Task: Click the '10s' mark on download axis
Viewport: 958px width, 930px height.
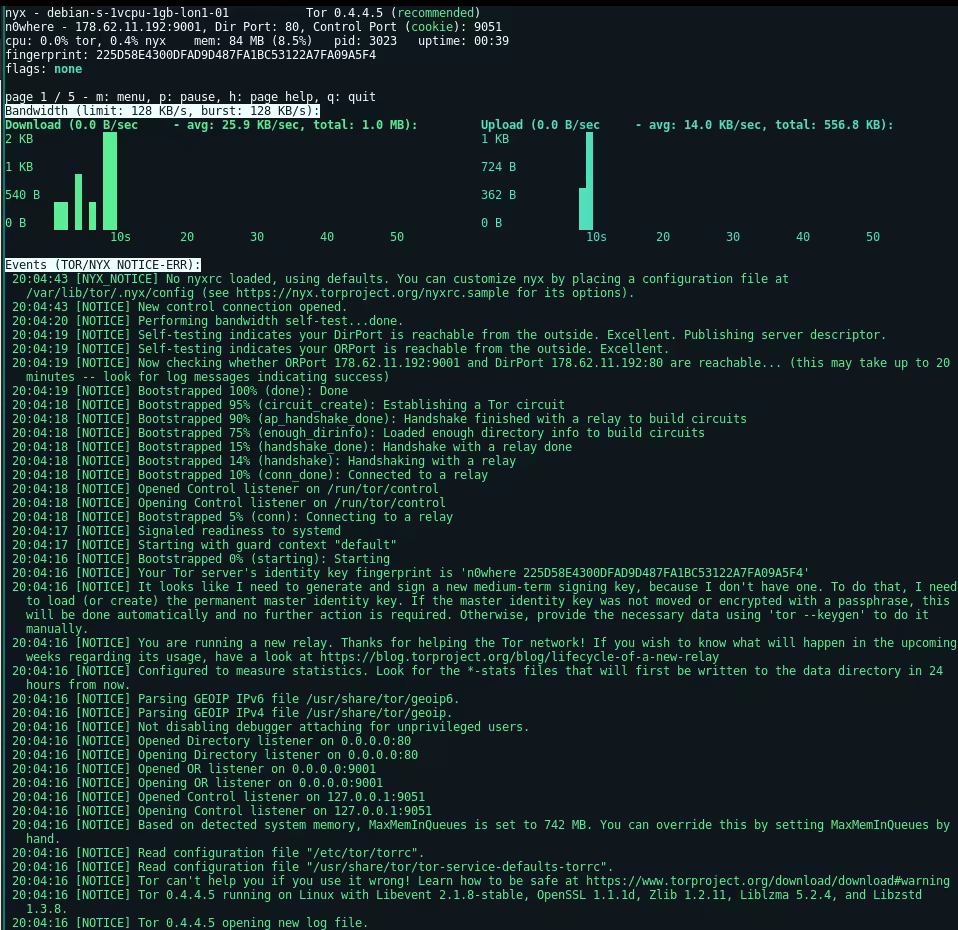Action: click(120, 237)
